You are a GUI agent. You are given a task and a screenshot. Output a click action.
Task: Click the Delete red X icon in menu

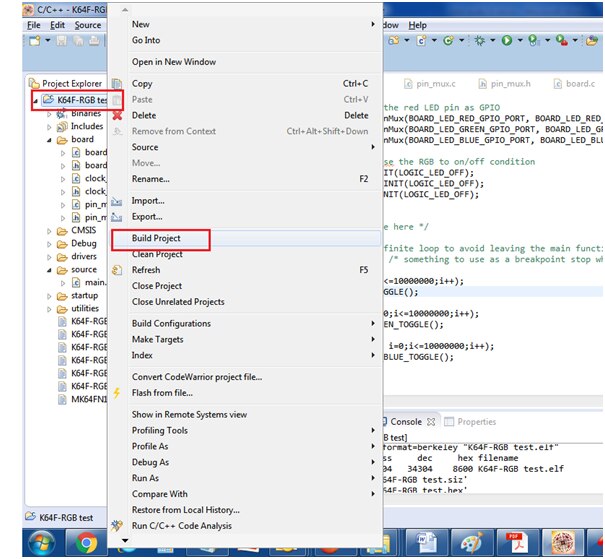coord(117,115)
